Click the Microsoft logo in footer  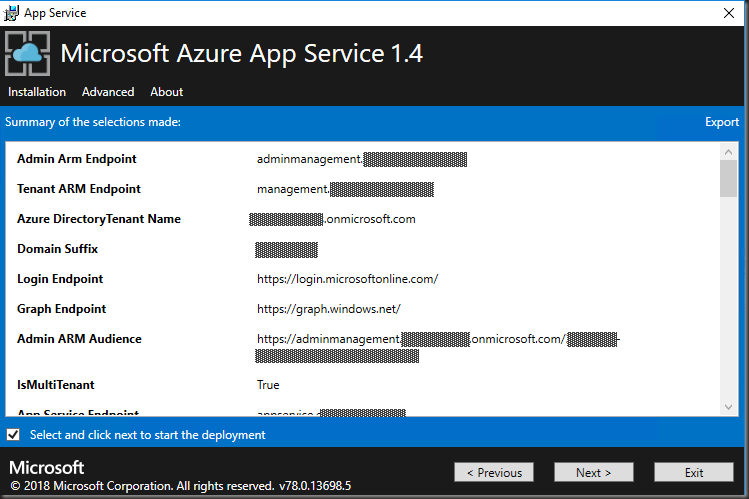pos(47,468)
